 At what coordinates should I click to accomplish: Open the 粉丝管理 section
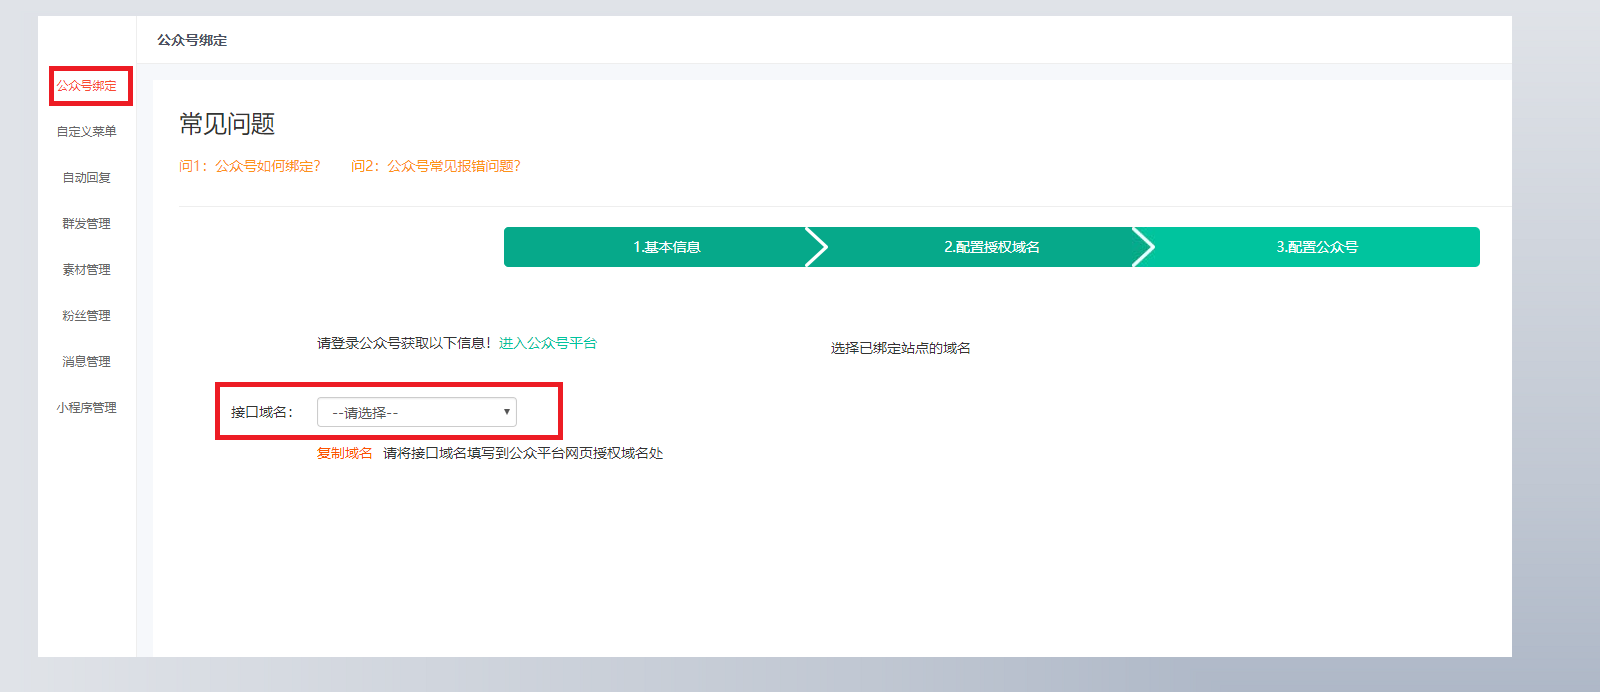point(87,316)
